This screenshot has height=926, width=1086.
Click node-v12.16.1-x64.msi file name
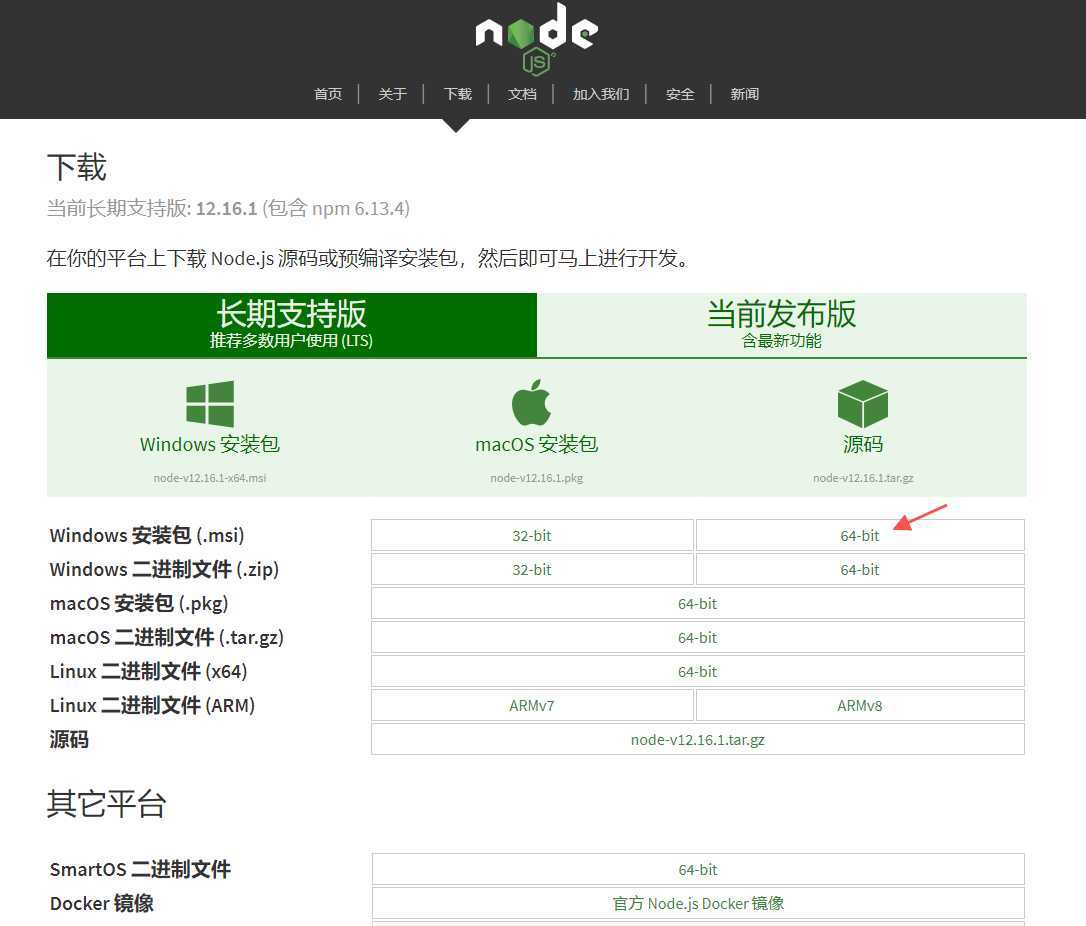(210, 478)
